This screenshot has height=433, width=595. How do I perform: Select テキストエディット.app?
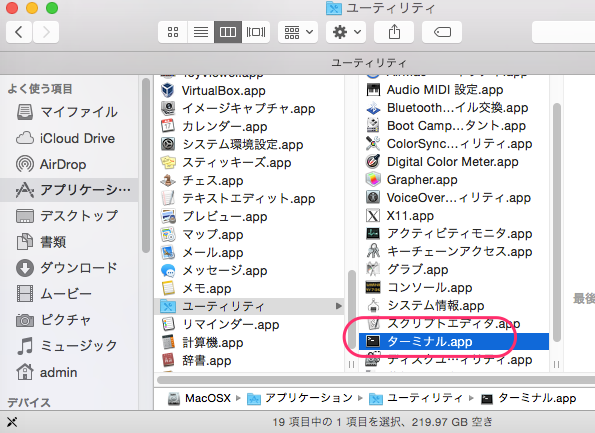[250, 198]
